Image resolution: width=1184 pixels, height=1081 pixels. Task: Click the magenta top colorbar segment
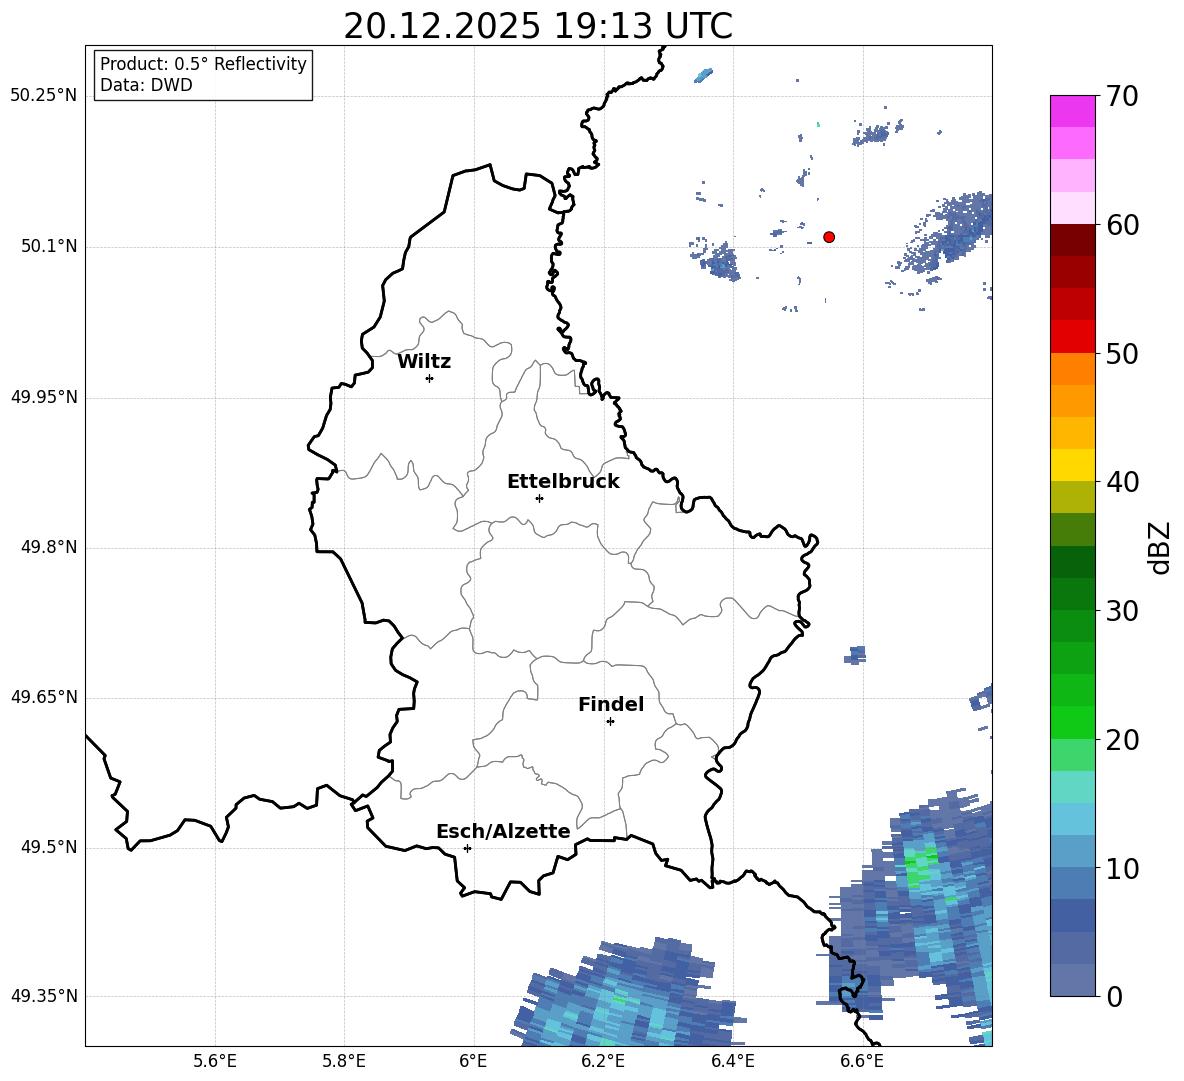1072,111
